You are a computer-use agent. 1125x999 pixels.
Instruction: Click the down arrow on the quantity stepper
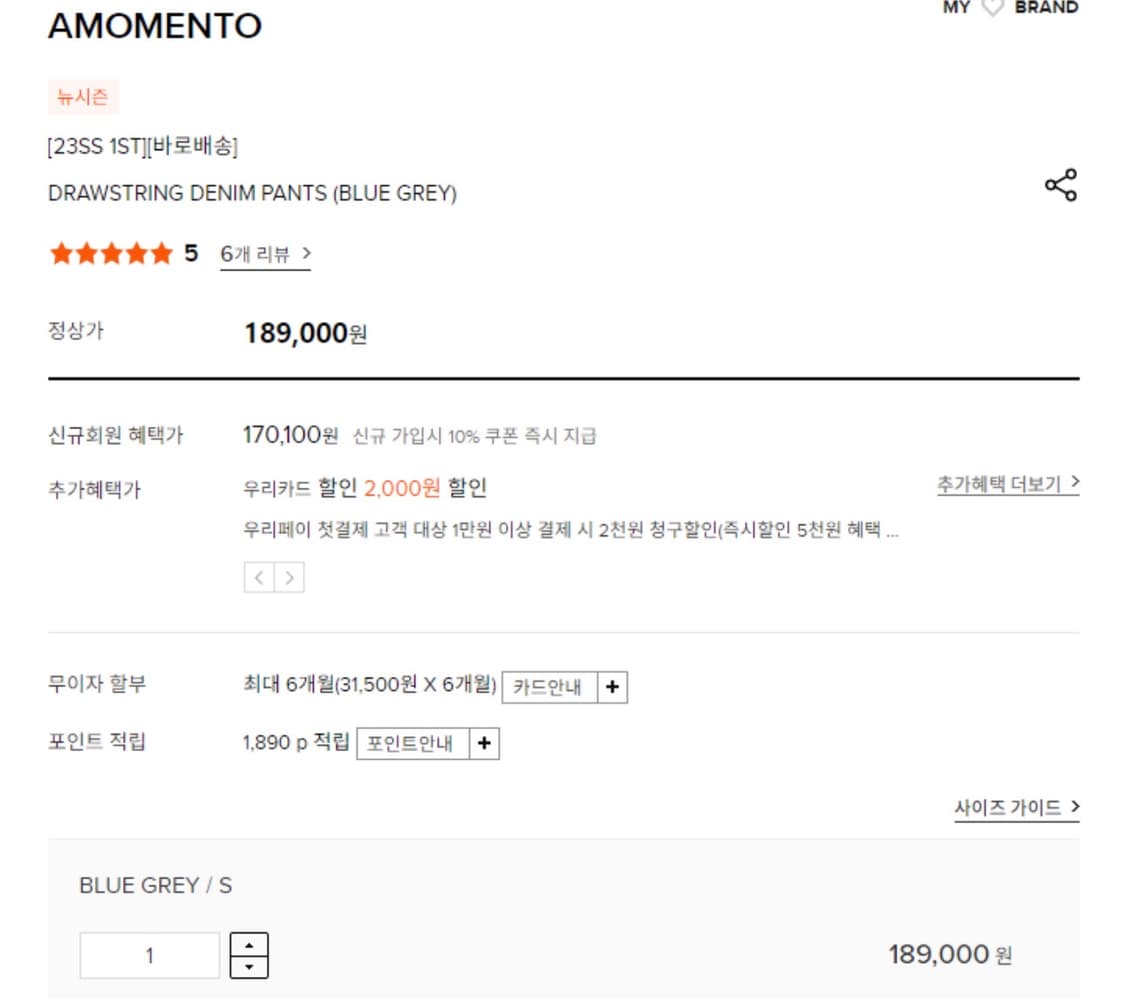point(251,965)
